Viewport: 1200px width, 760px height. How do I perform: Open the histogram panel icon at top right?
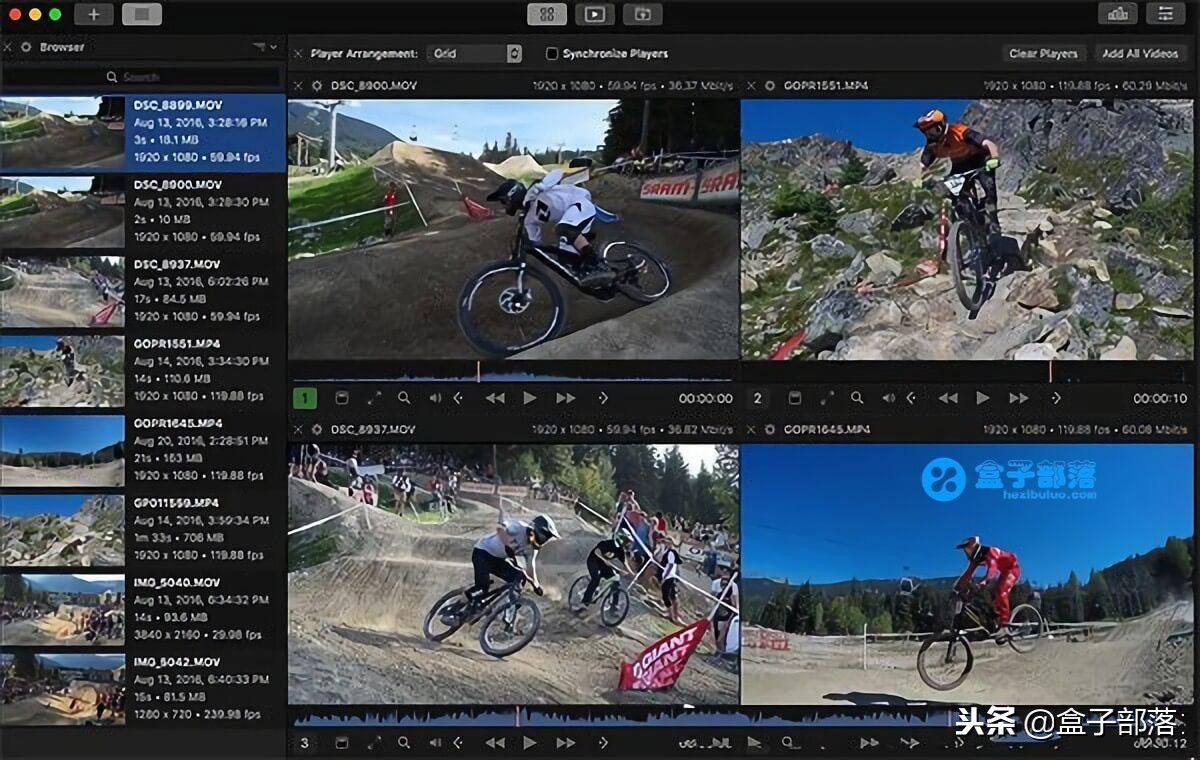[1117, 14]
